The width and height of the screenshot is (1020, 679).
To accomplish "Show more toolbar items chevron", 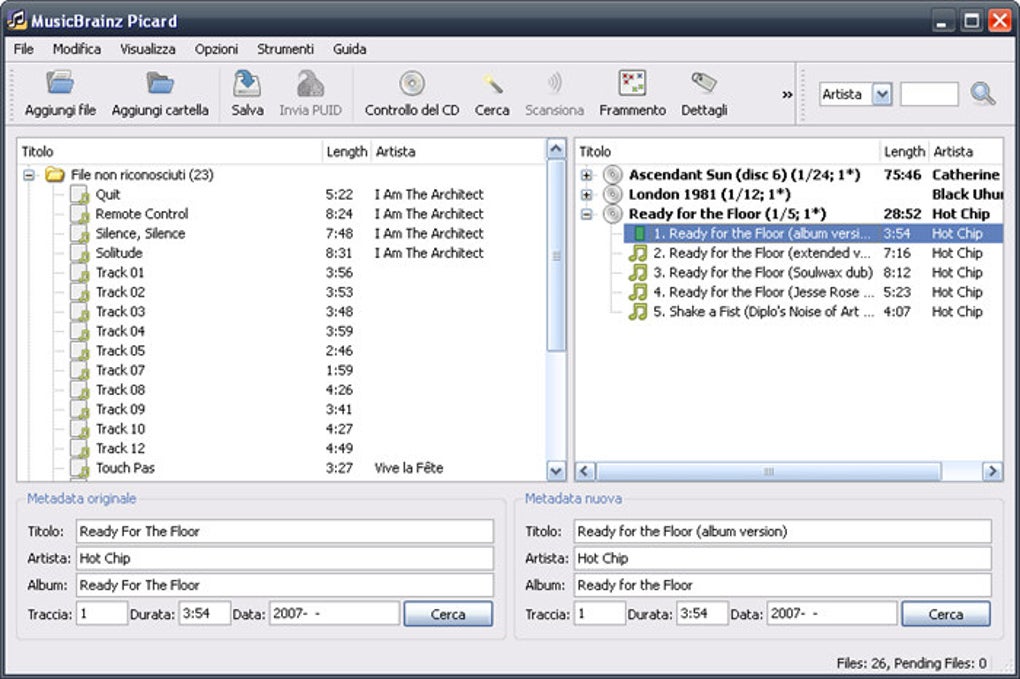I will 787,94.
